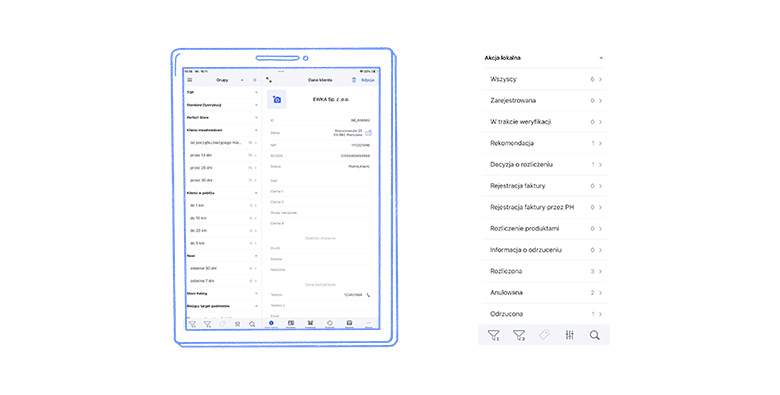Image resolution: width=780 pixels, height=395 pixels.
Task: Tap the tag icon in right toolbar
Action: pyautogui.click(x=544, y=335)
